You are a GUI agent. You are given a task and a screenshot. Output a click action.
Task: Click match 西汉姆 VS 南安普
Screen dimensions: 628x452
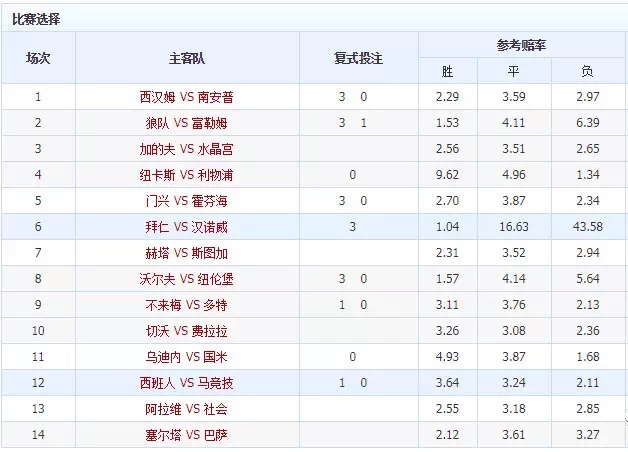pyautogui.click(x=187, y=97)
